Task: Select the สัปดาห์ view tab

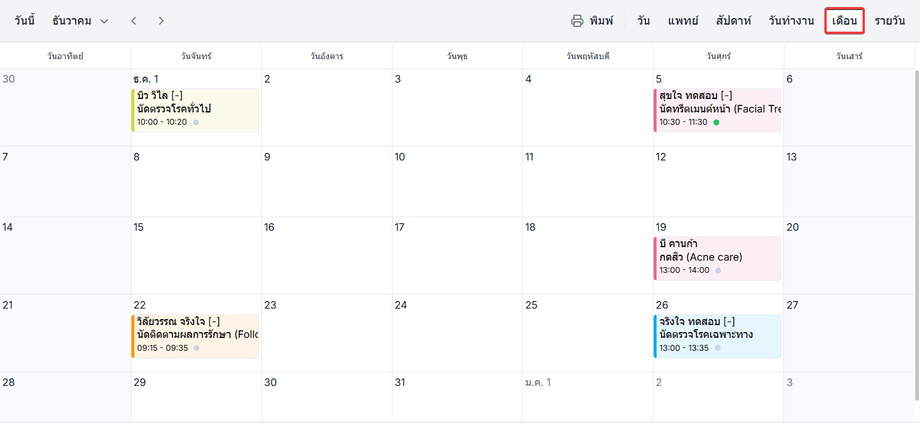Action: [734, 21]
